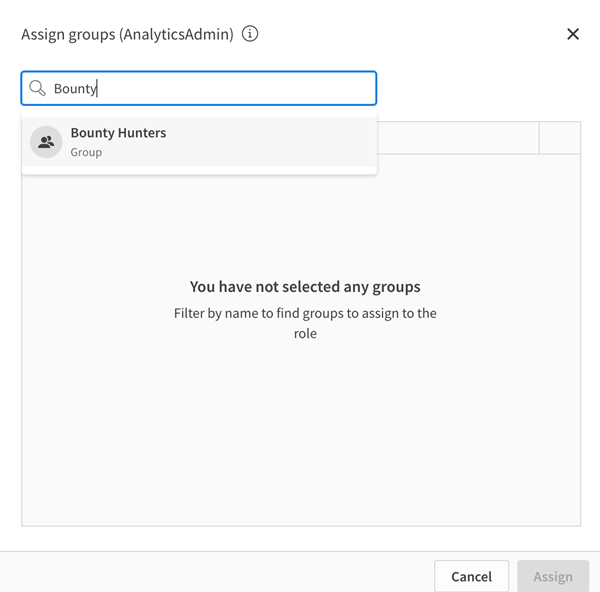600x592 pixels.
Task: Click the Assign button
Action: 552,576
